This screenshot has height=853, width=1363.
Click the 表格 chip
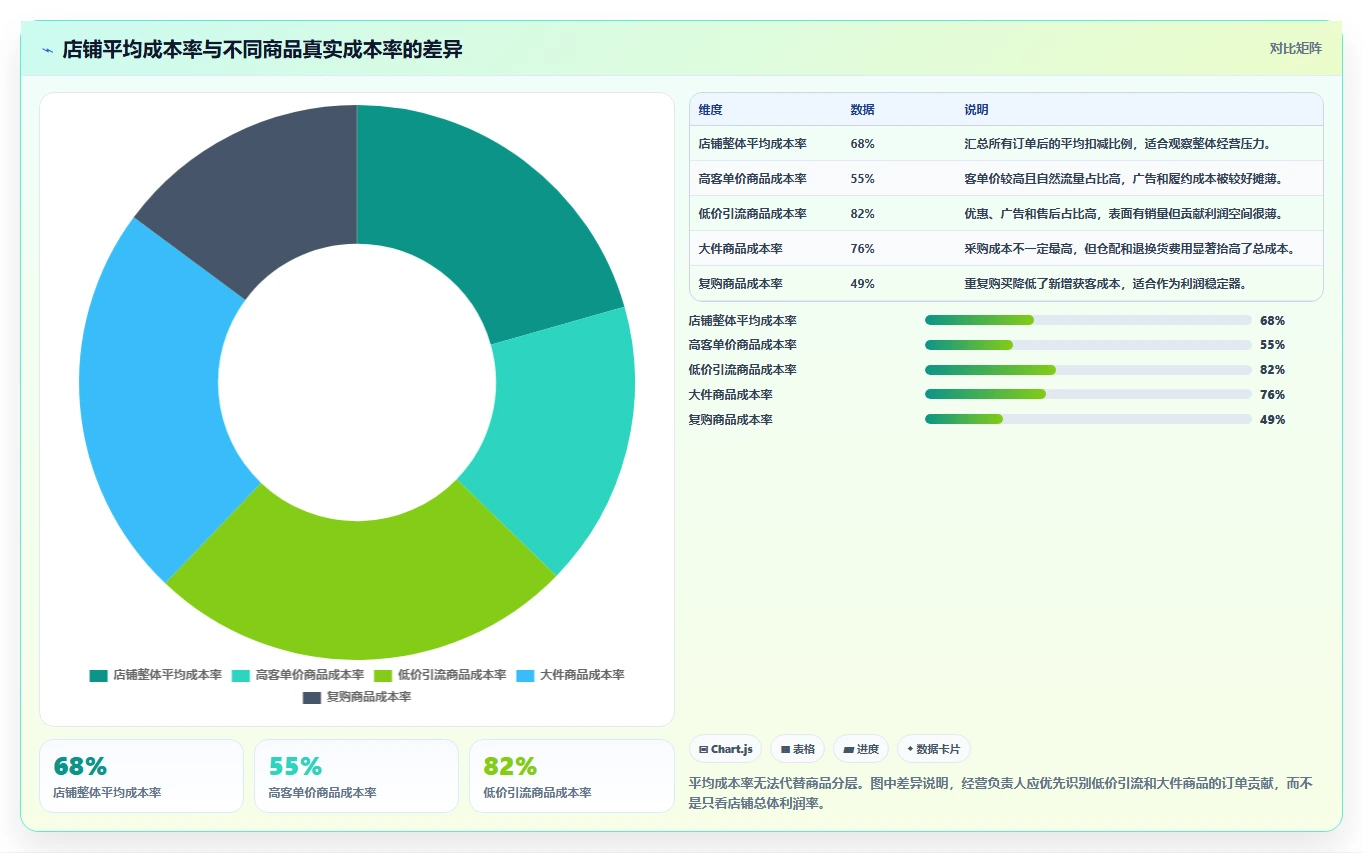(797, 749)
